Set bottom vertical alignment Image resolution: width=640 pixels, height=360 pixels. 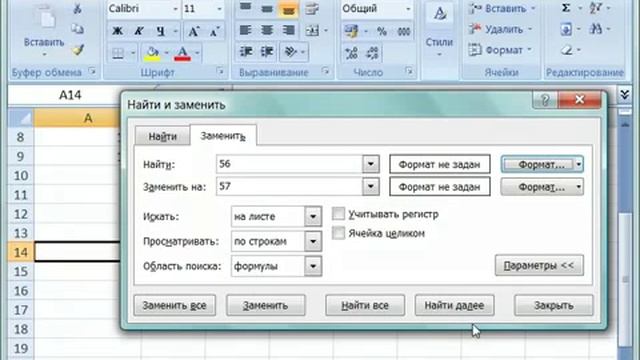click(288, 9)
